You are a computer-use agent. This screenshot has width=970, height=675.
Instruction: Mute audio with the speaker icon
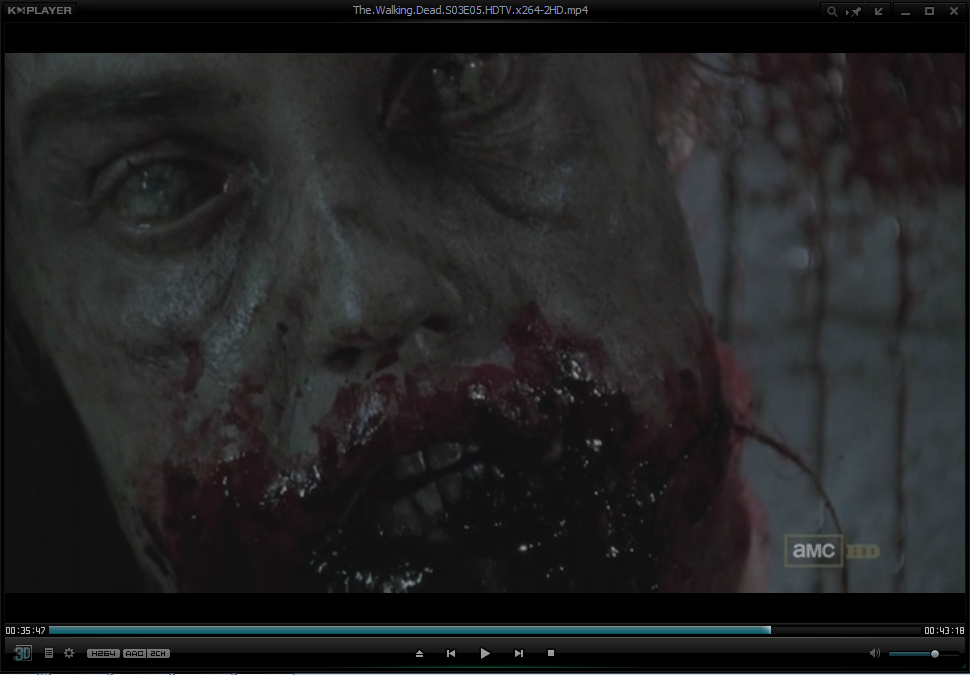pyautogui.click(x=875, y=653)
